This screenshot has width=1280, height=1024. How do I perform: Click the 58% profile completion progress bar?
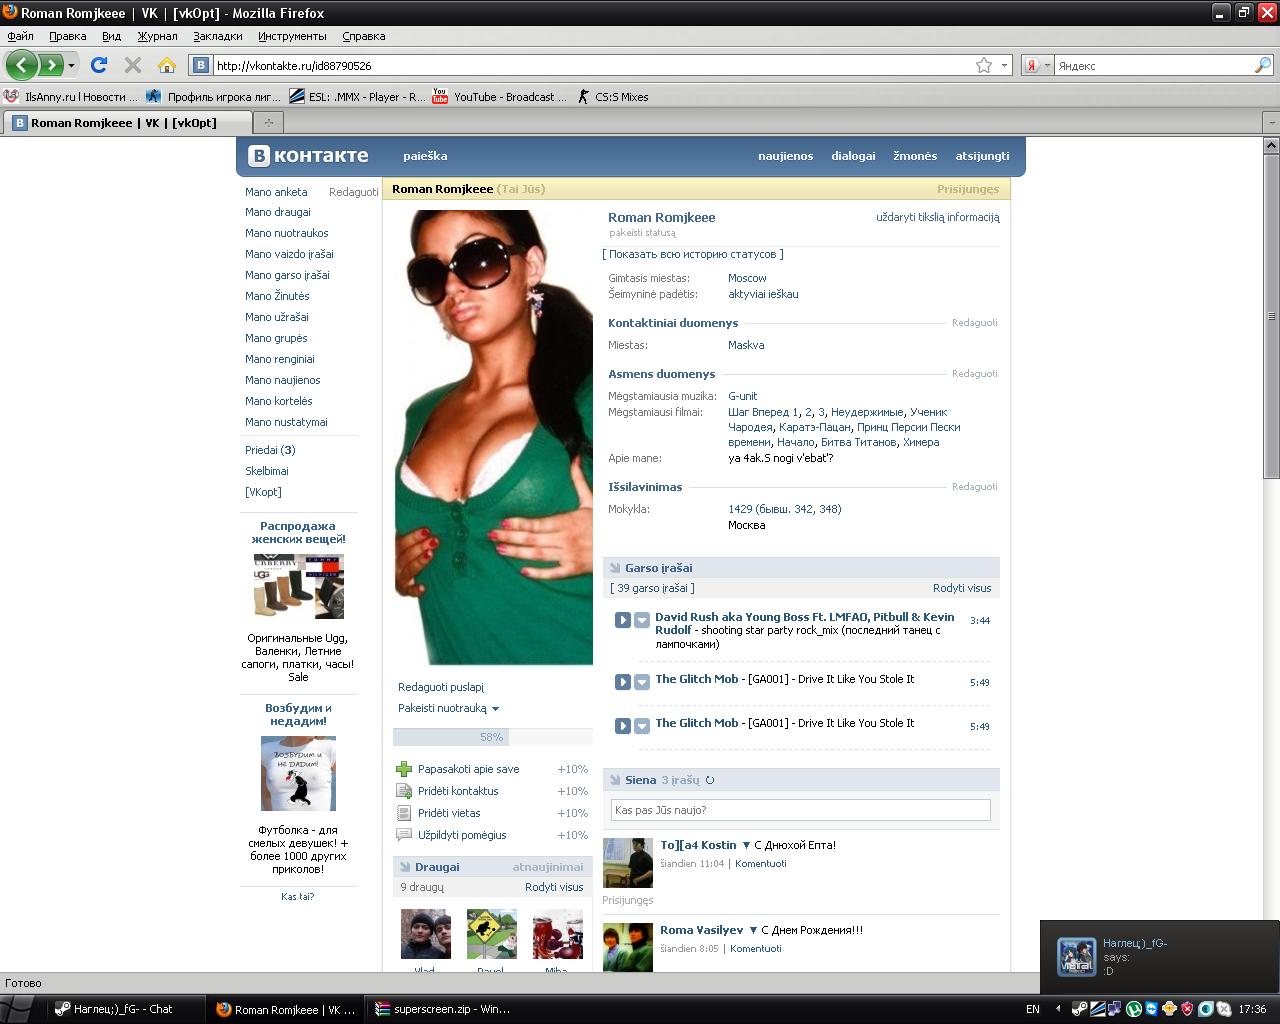coord(493,737)
